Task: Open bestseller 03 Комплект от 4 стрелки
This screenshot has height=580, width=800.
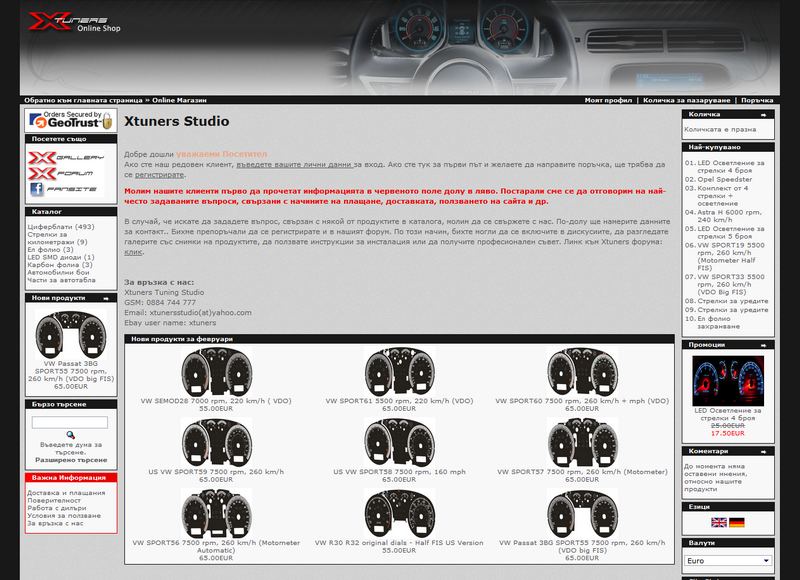Action: point(723,195)
